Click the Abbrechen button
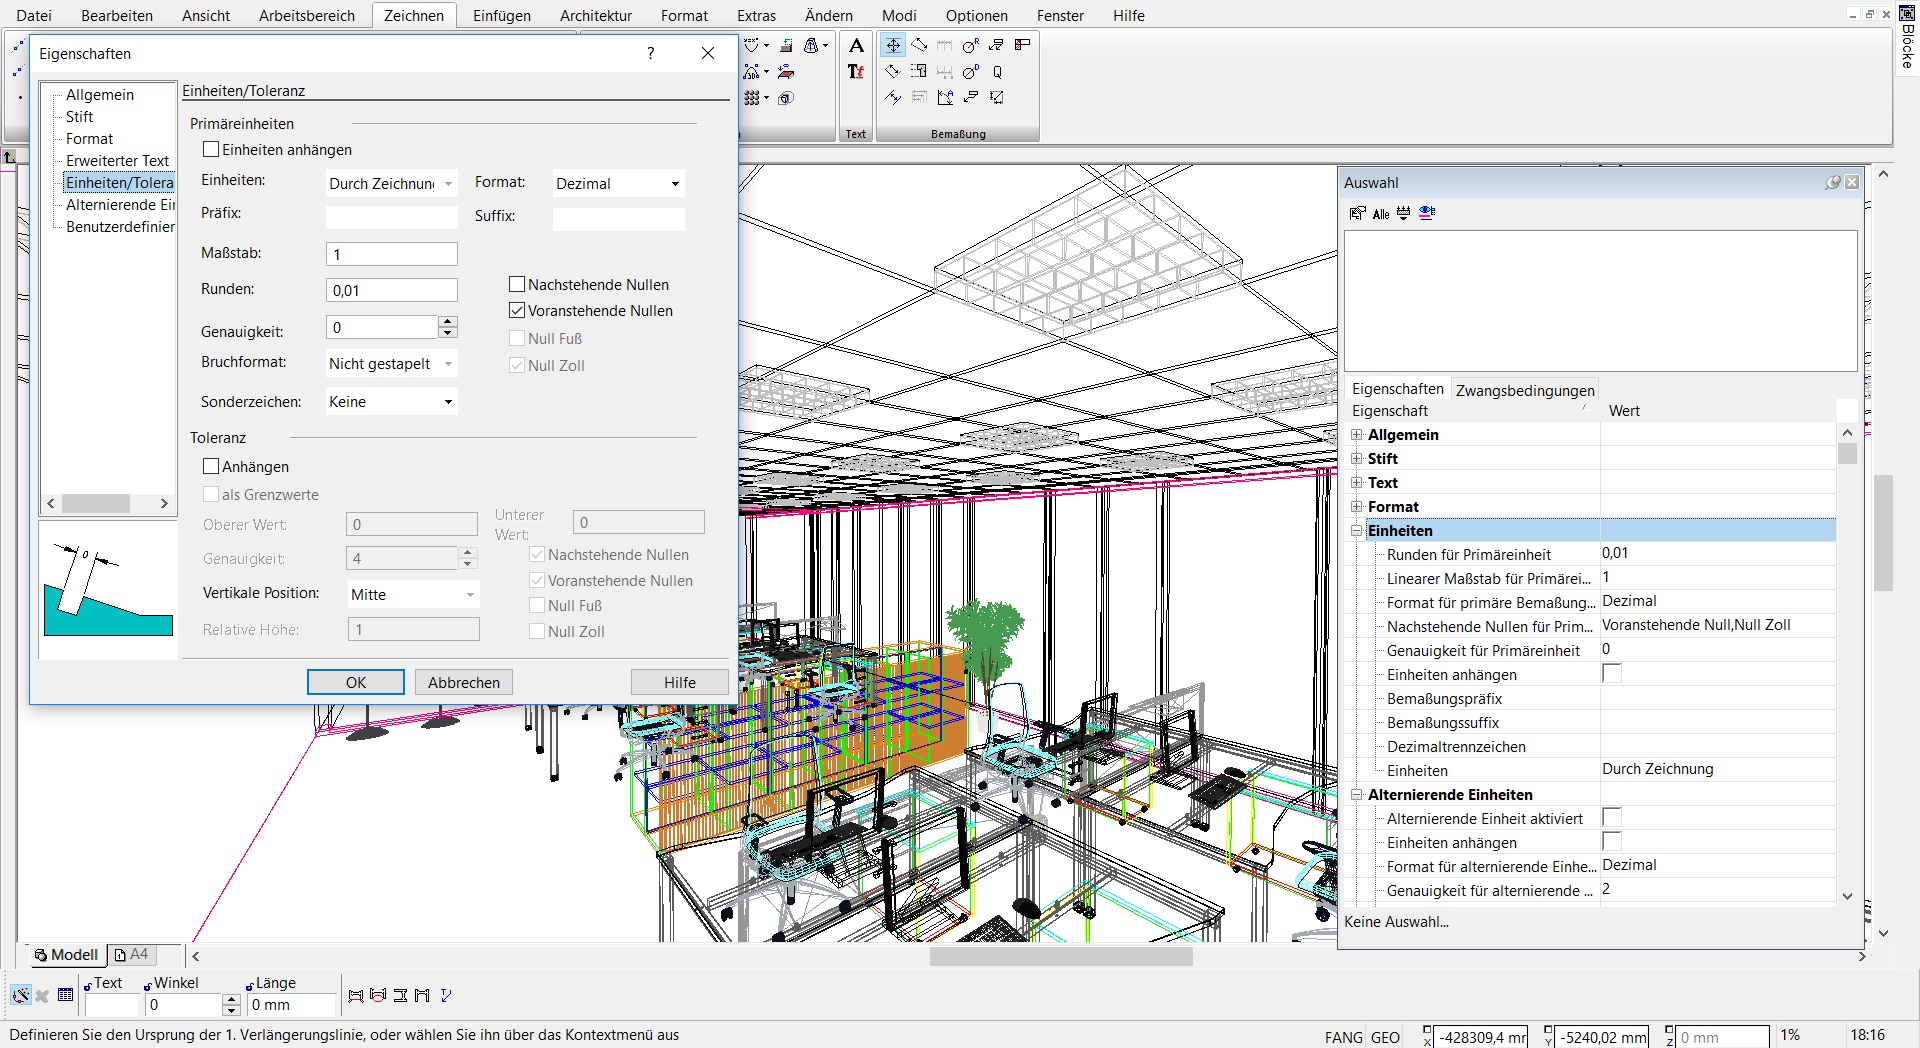 click(464, 682)
